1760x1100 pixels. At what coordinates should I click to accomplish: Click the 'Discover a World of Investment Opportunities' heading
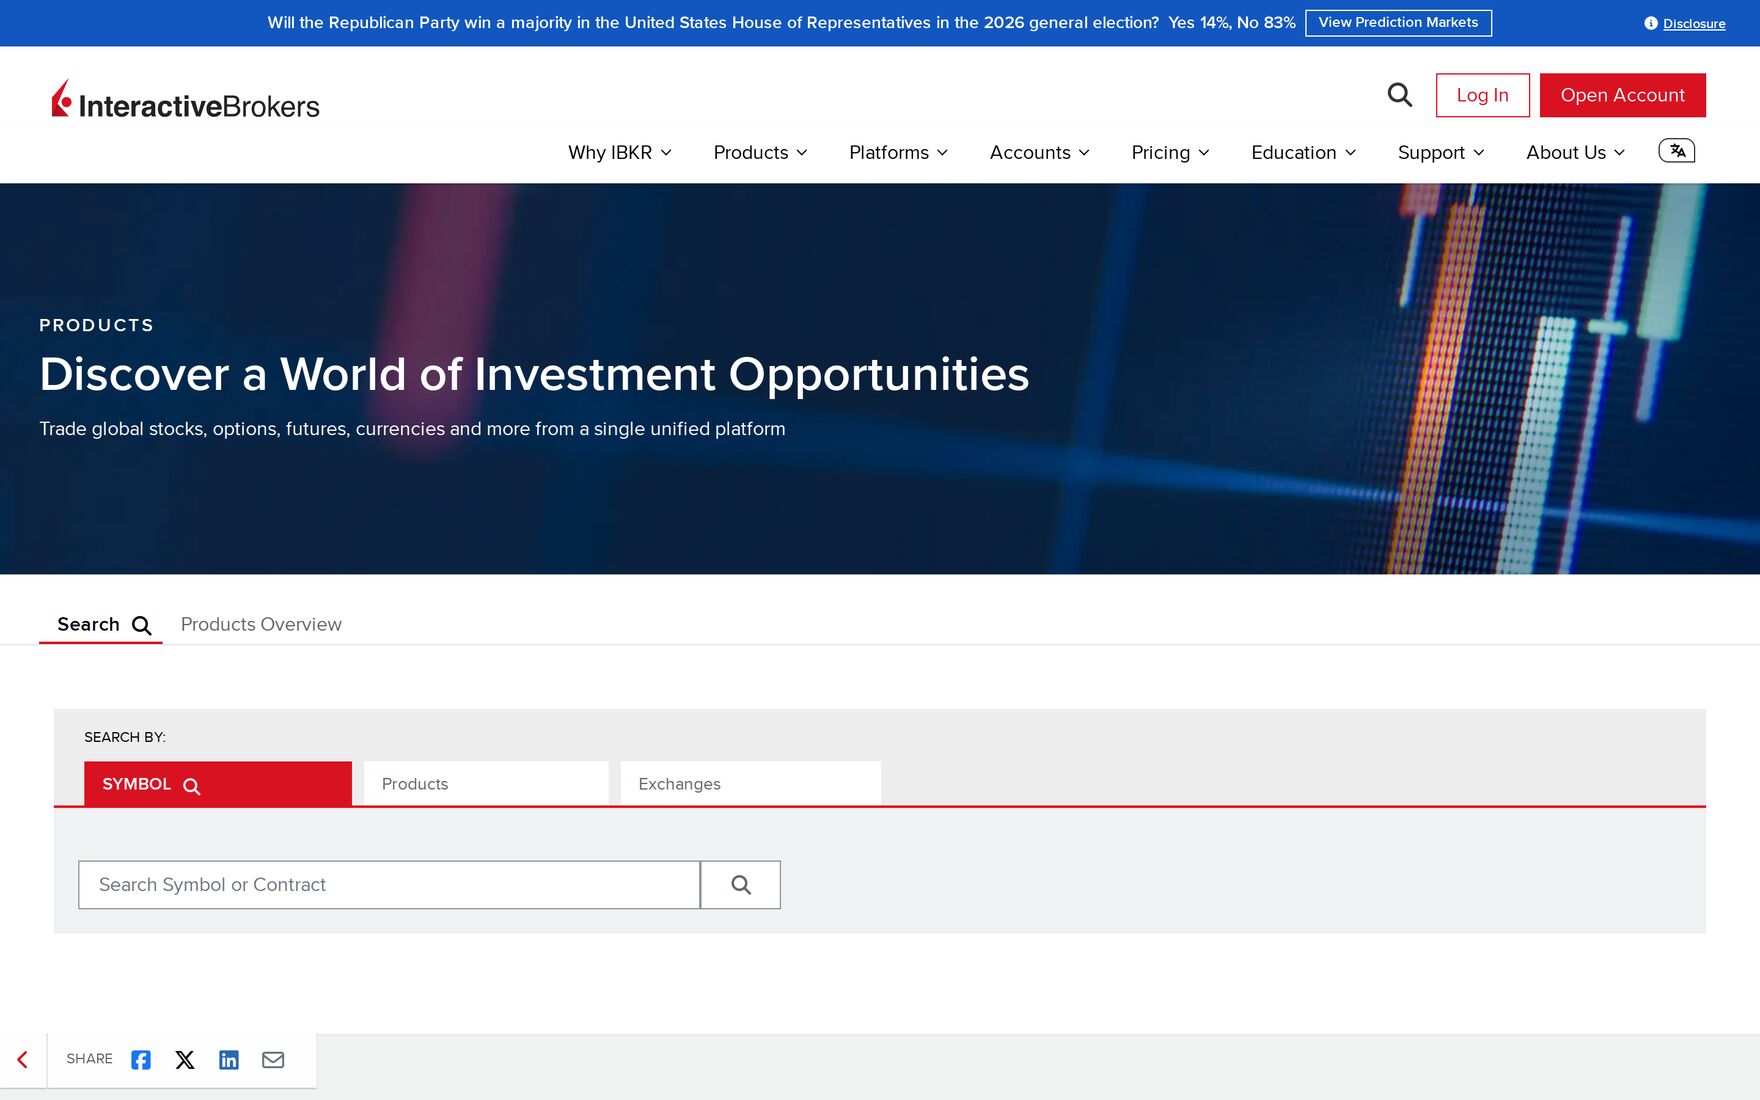(x=534, y=375)
